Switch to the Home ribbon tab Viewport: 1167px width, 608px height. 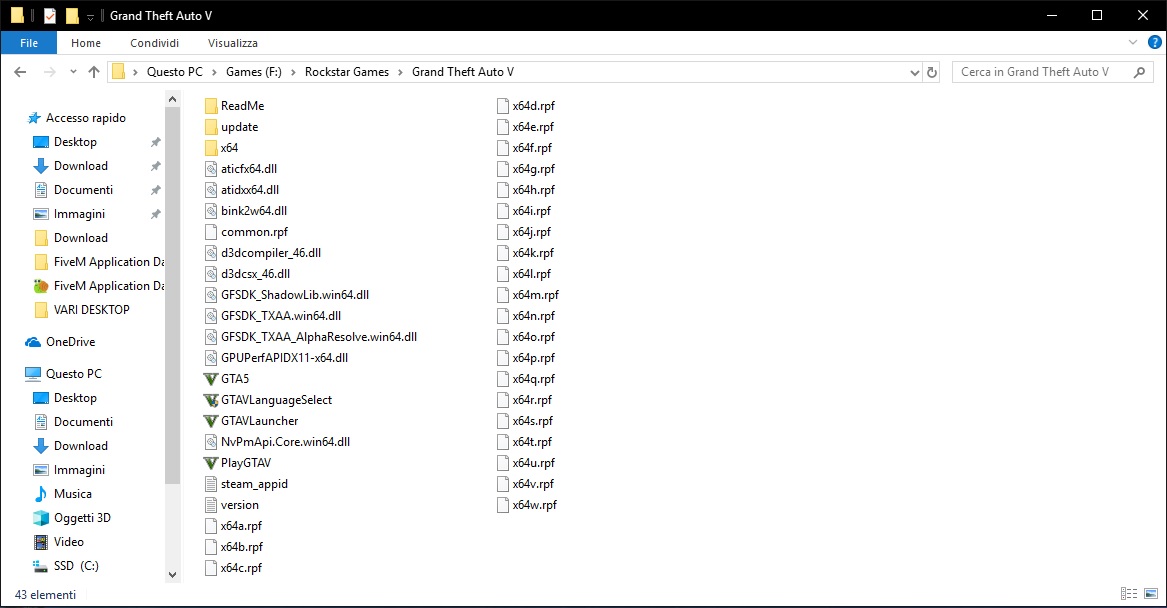click(x=86, y=43)
